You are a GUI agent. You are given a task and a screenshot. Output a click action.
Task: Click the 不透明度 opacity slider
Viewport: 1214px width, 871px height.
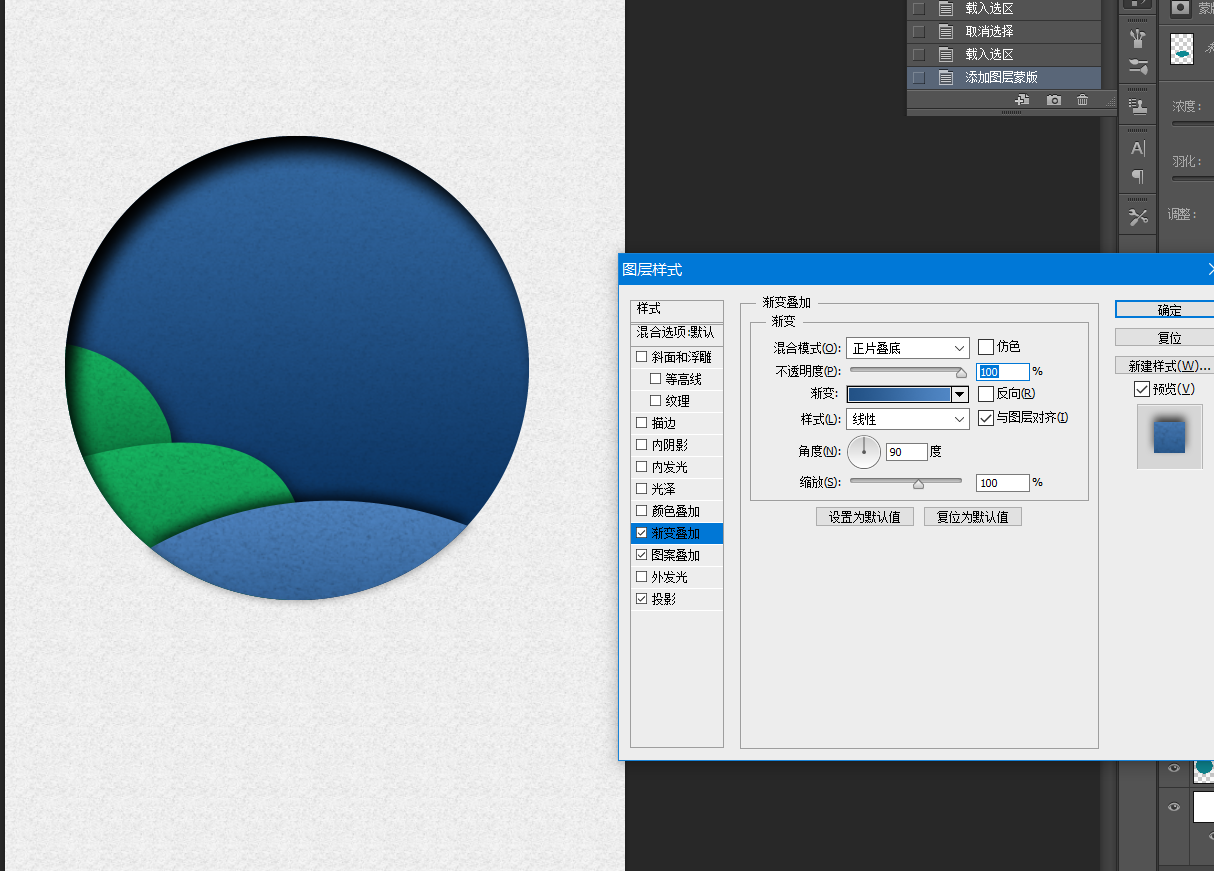click(x=906, y=371)
